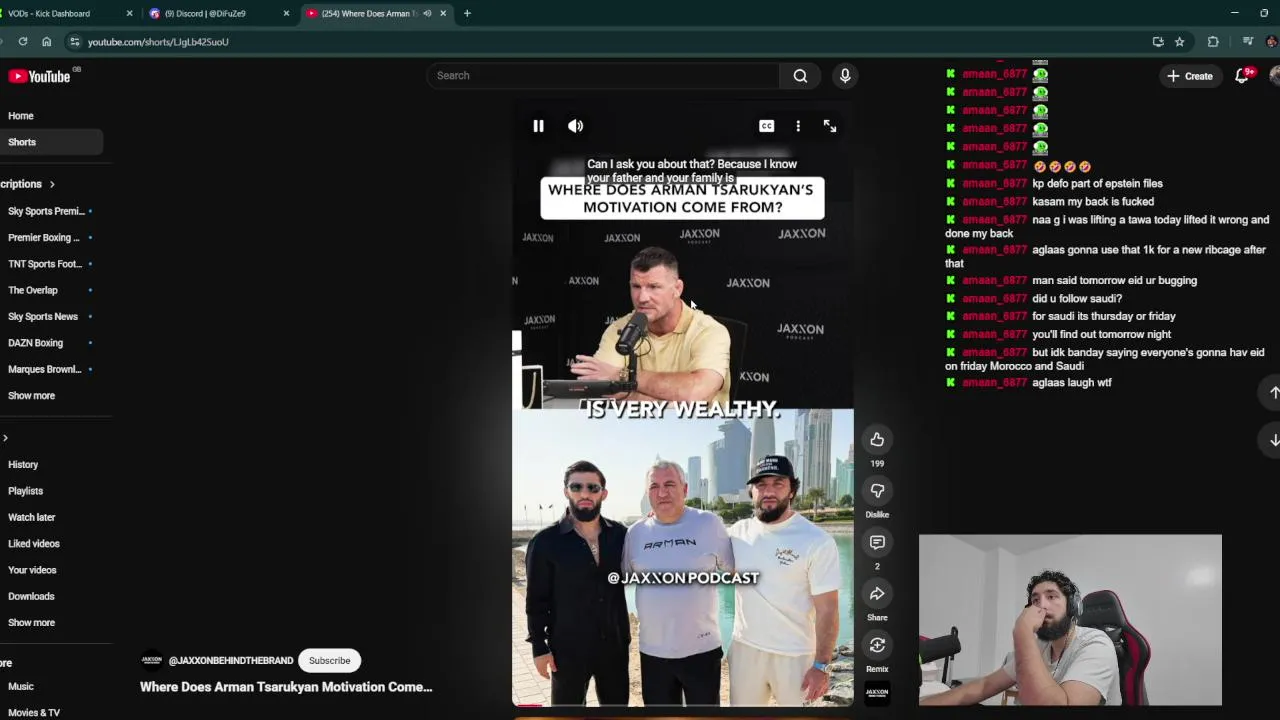Dislike this Short

point(877,490)
